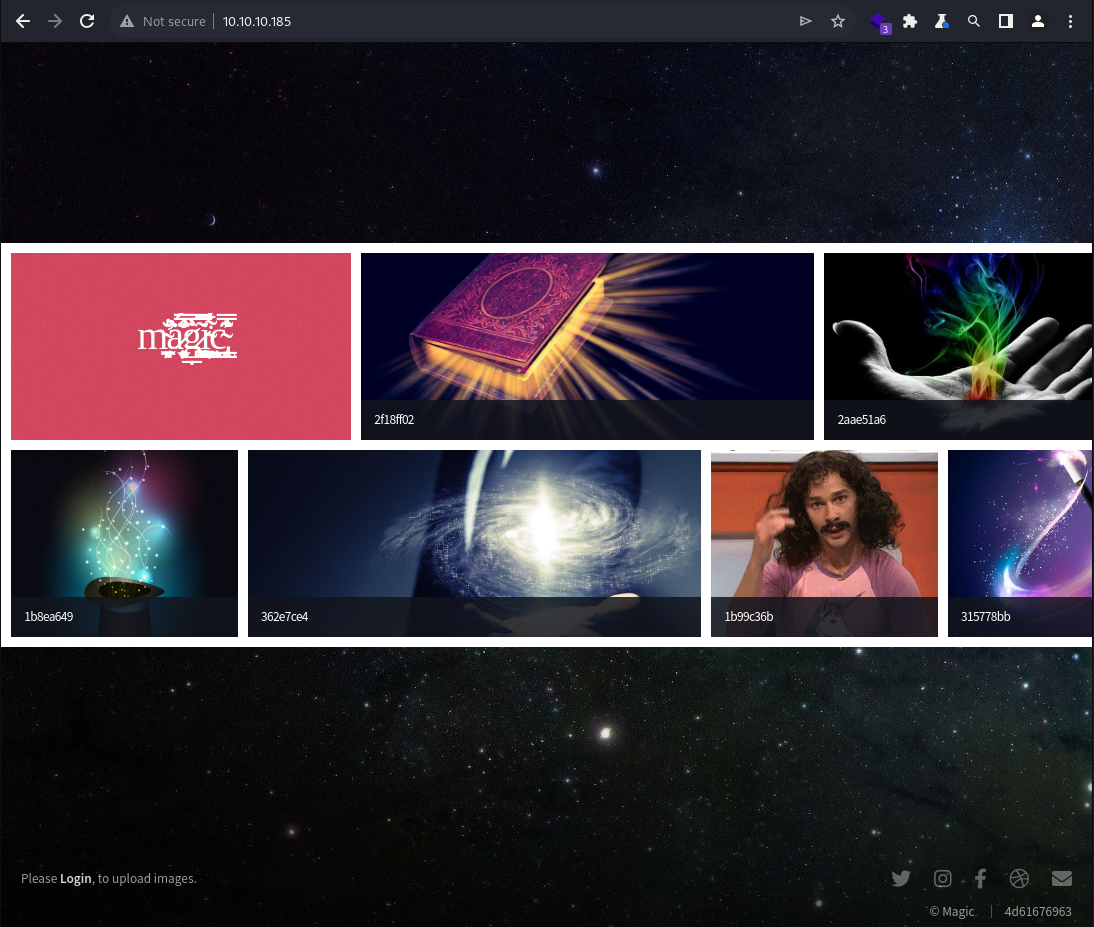This screenshot has height=927, width=1094.
Task: Open the rainbow smoke hand image 2aae51a6
Action: [957, 346]
